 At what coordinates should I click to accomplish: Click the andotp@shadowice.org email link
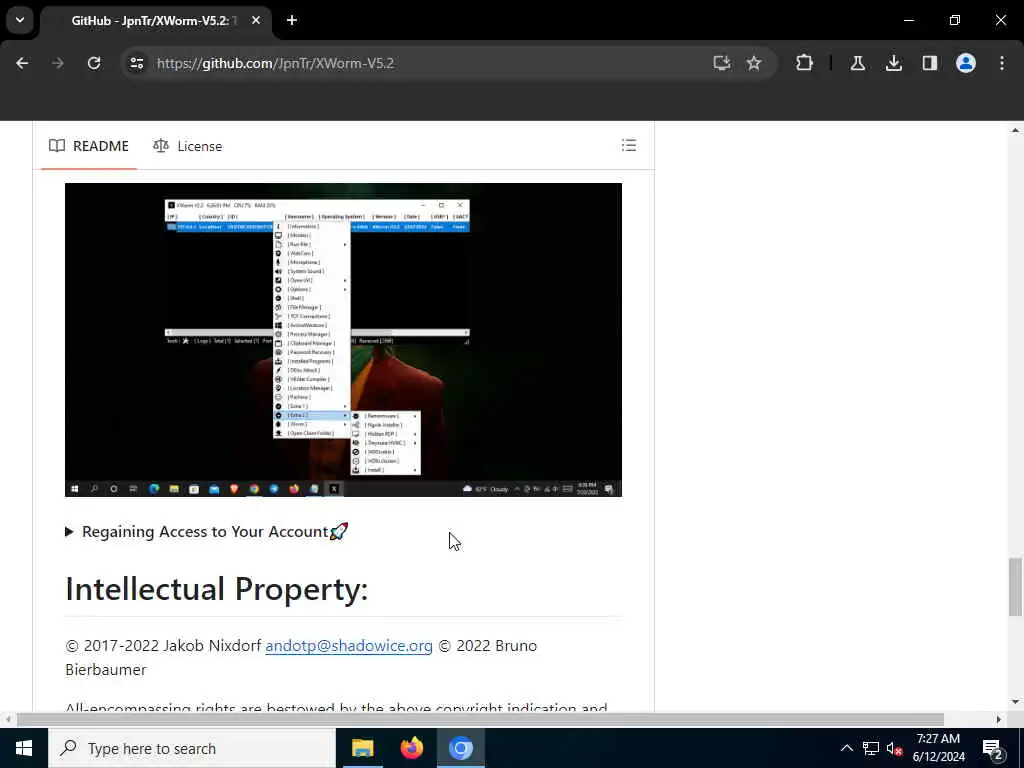click(x=349, y=646)
